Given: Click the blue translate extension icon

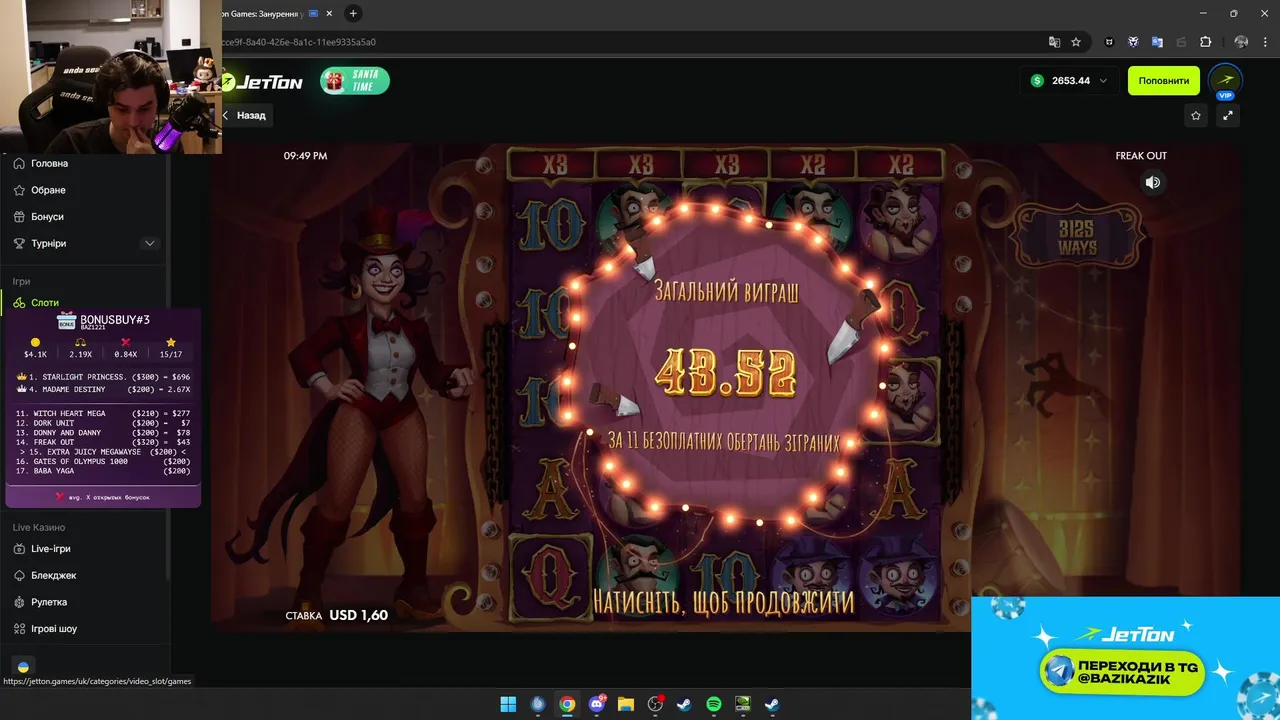Looking at the screenshot, I should (x=1157, y=42).
